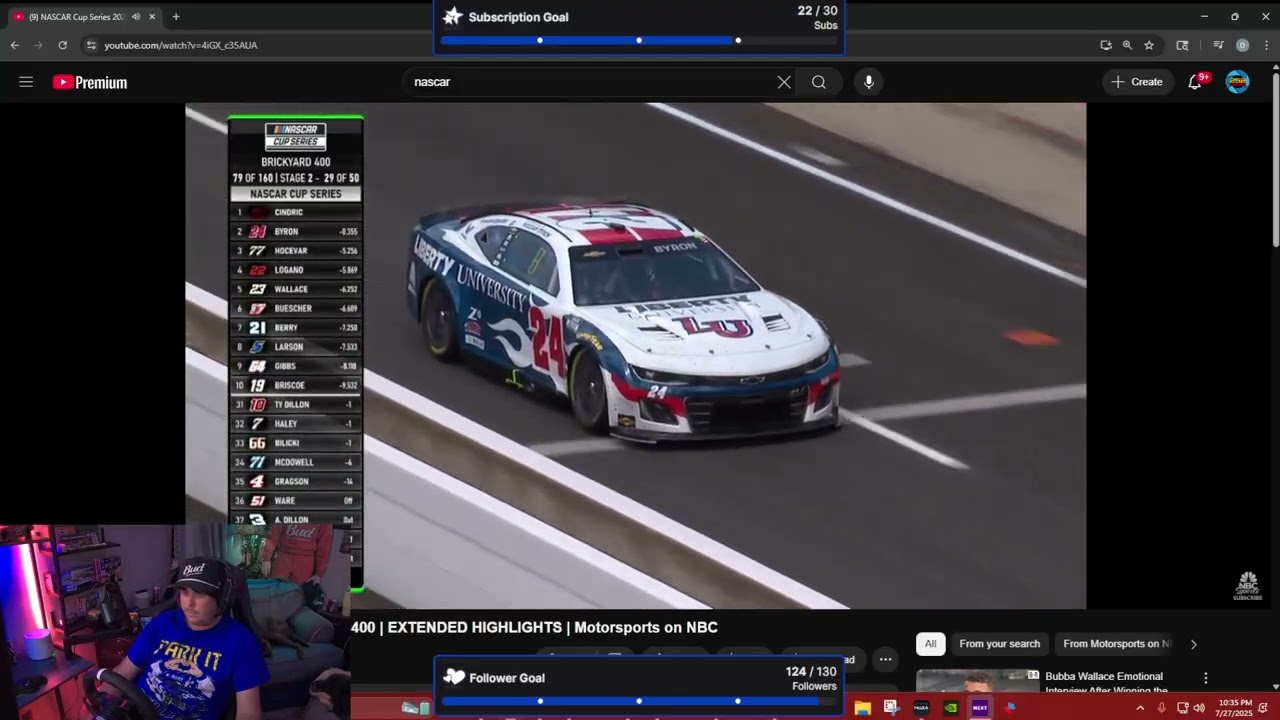Click the Bubba Wallace video thumbnail
1280x720 pixels.
pyautogui.click(x=977, y=681)
